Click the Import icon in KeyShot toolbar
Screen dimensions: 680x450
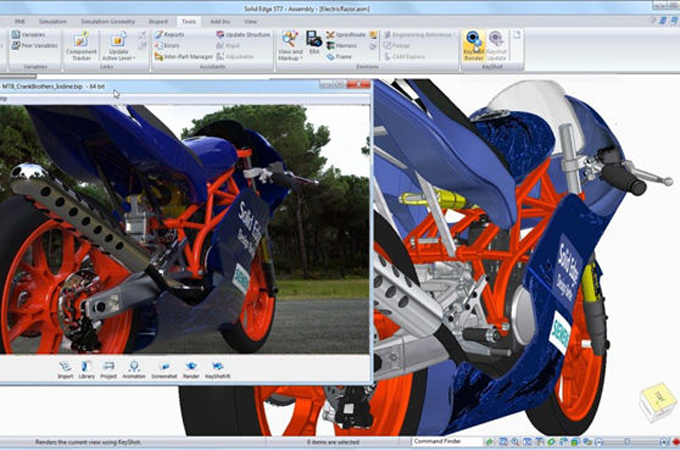tap(65, 369)
